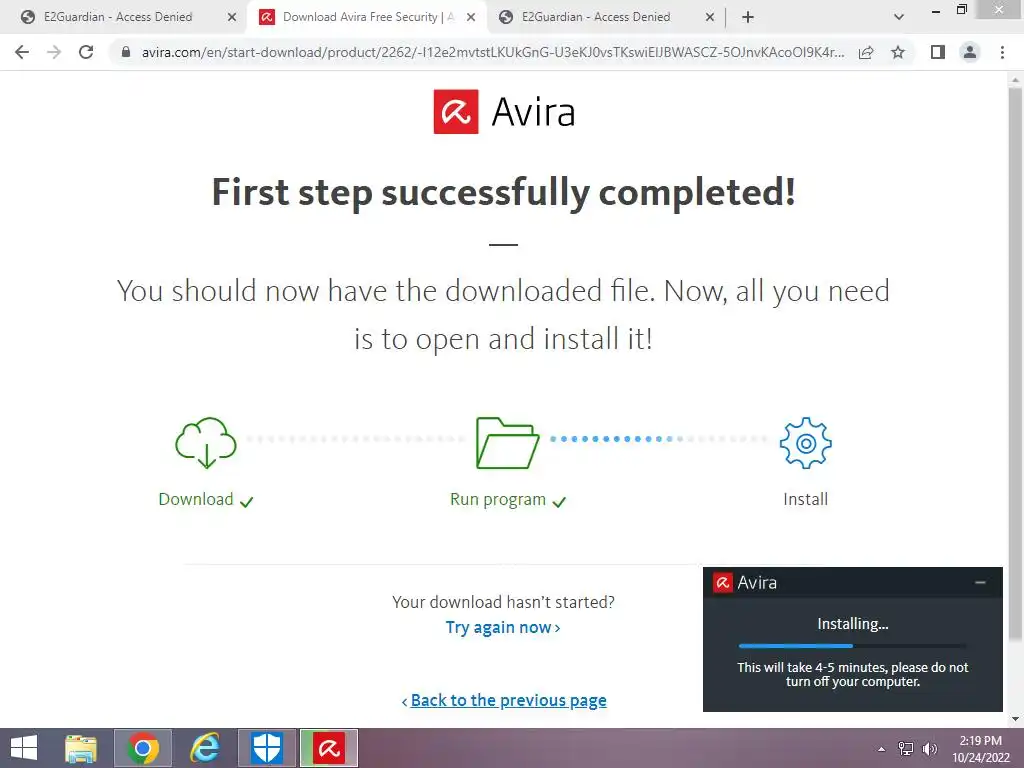Open File Explorer from the taskbar
This screenshot has width=1024, height=768.
point(81,748)
